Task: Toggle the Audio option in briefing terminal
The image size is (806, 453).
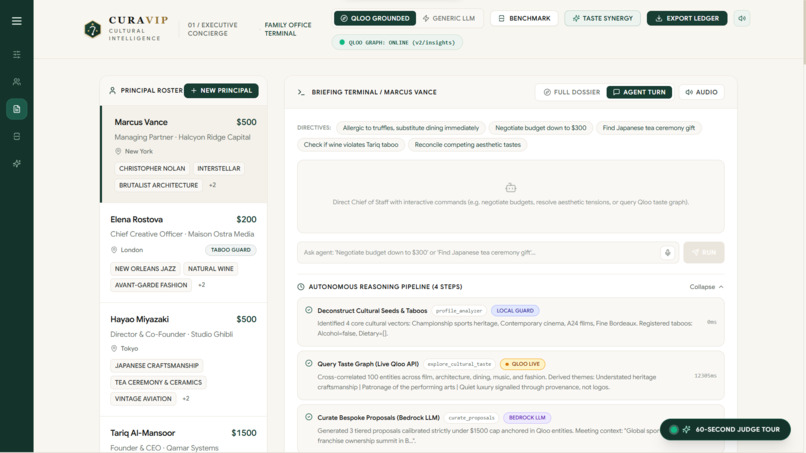Action: tap(702, 92)
